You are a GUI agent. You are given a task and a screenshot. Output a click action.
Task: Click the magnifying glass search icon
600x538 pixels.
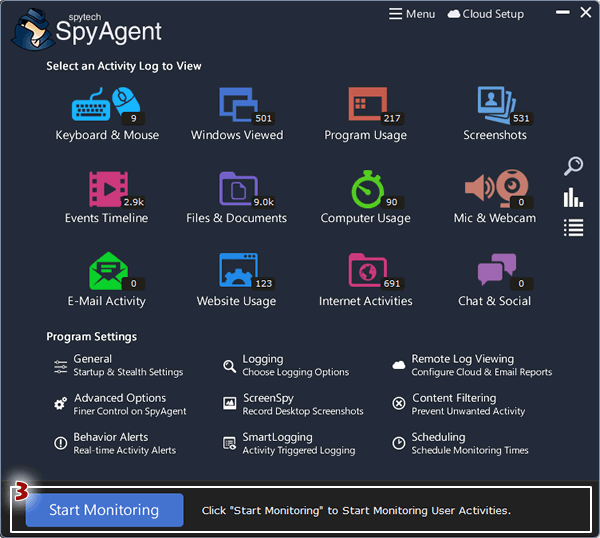pyautogui.click(x=573, y=166)
